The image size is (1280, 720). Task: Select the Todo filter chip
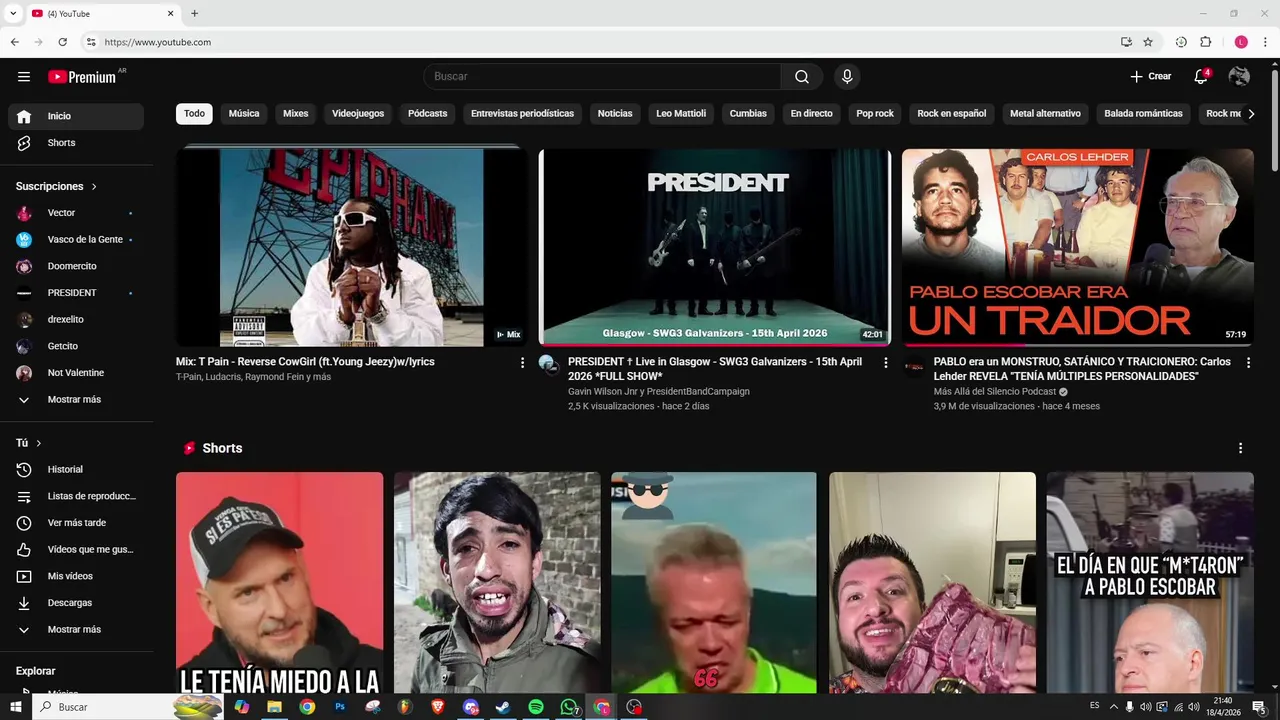pos(194,114)
